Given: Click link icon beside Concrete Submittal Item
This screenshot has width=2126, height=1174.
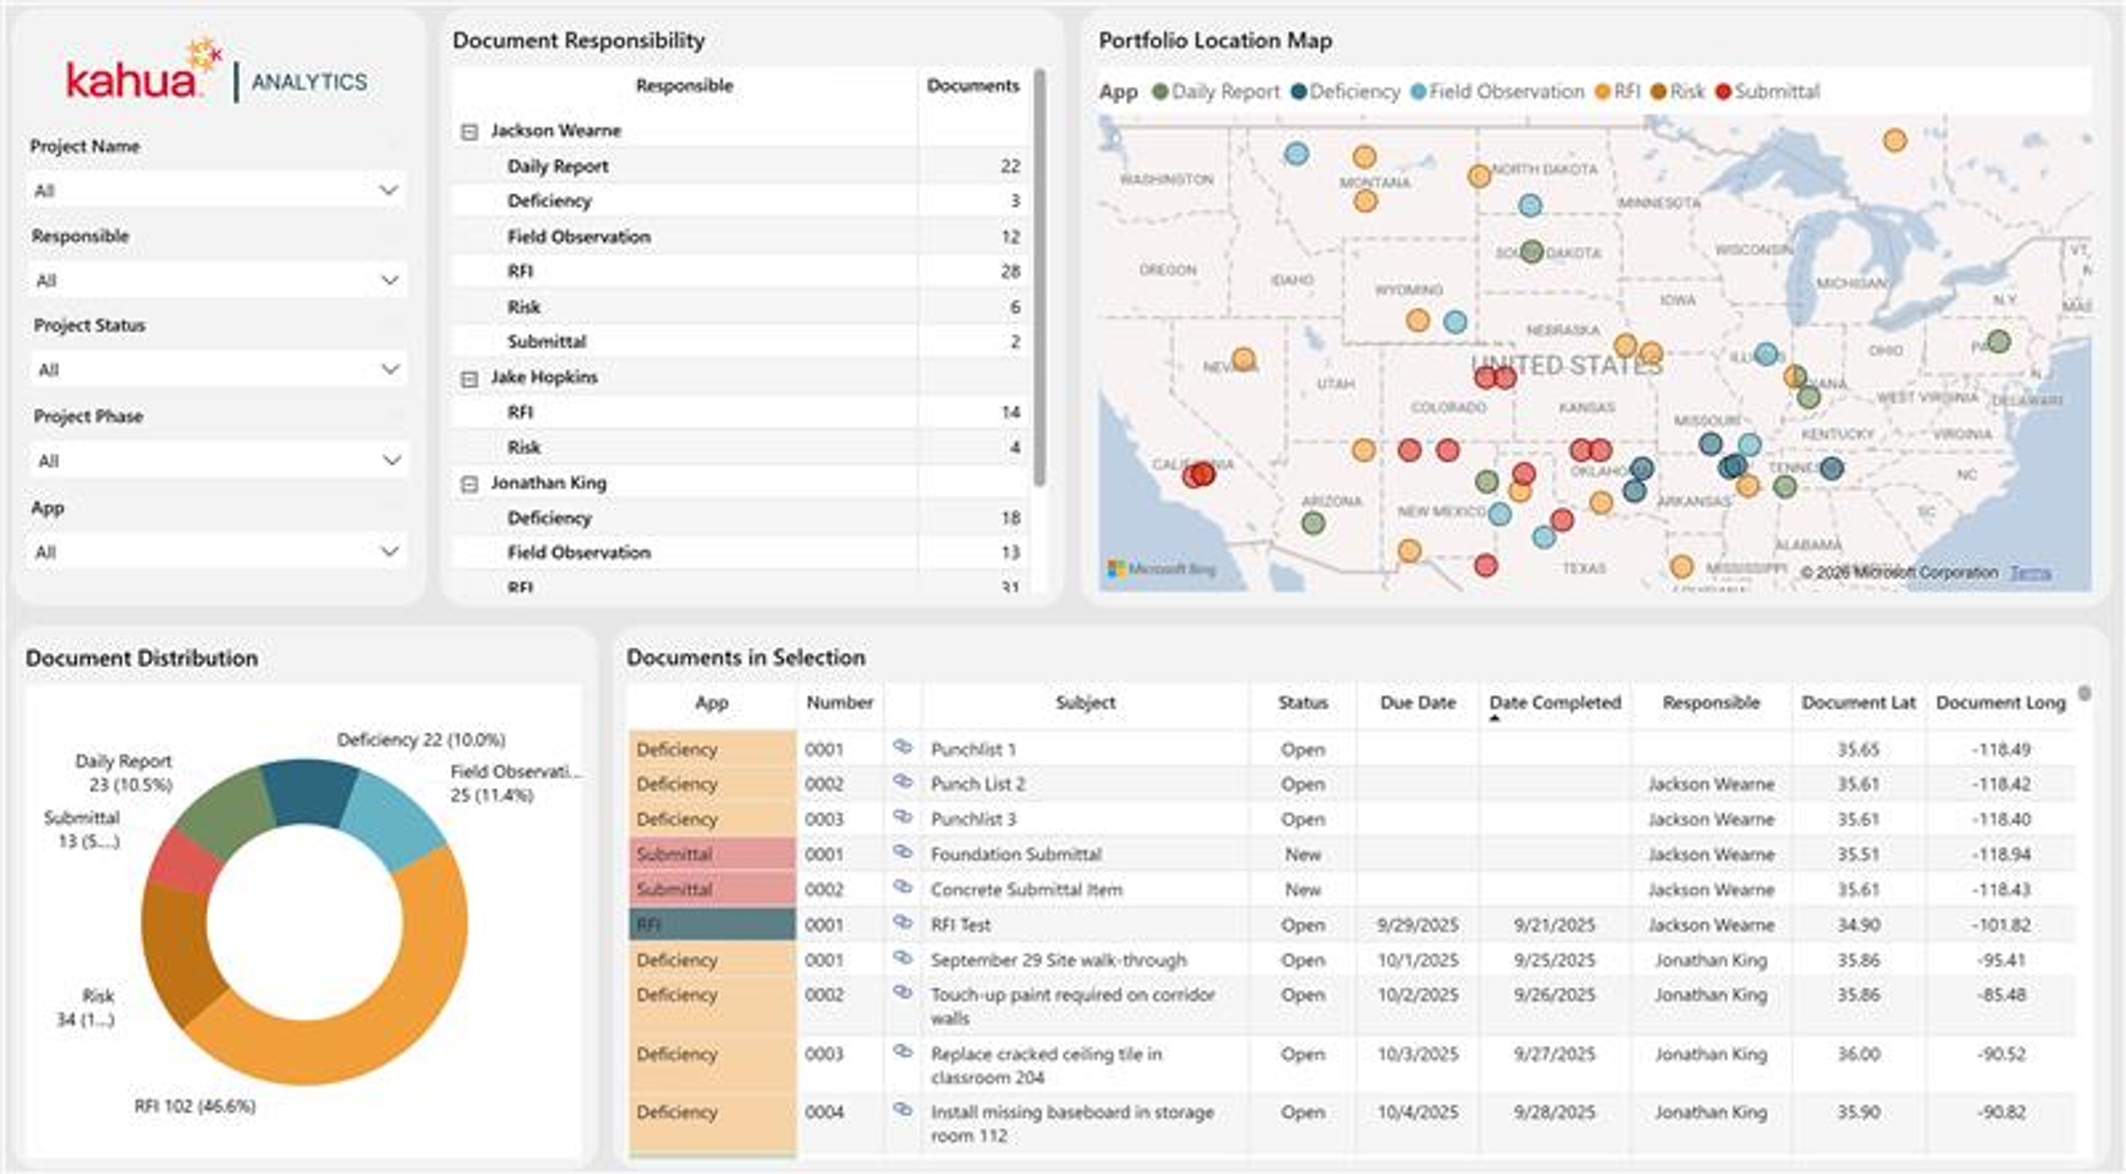Looking at the screenshot, I should pyautogui.click(x=902, y=887).
